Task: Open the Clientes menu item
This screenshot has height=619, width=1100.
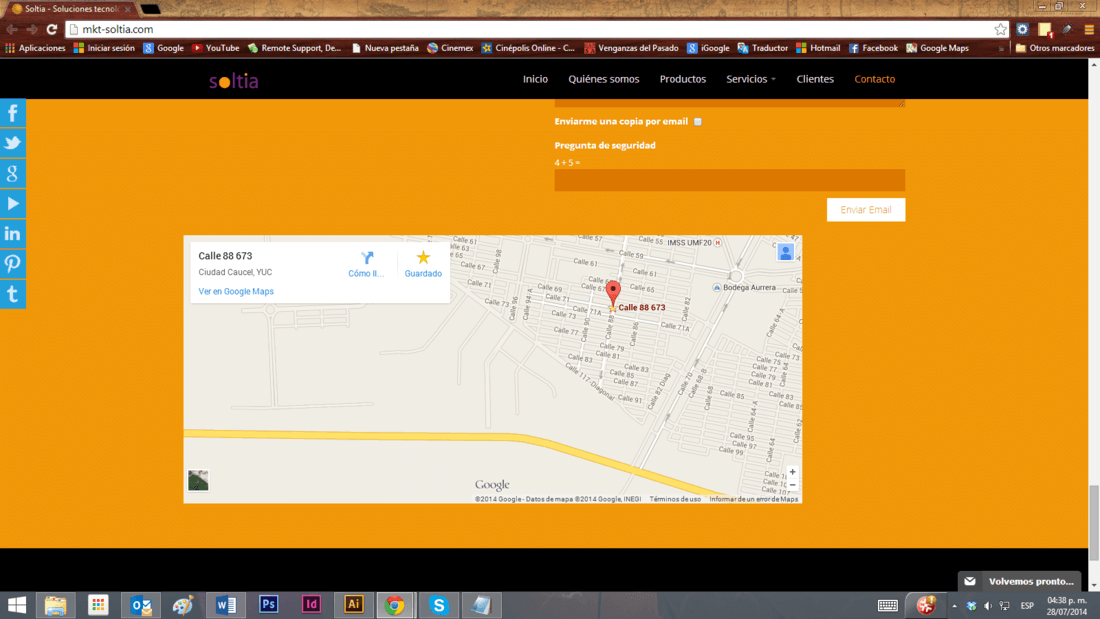Action: [x=814, y=79]
